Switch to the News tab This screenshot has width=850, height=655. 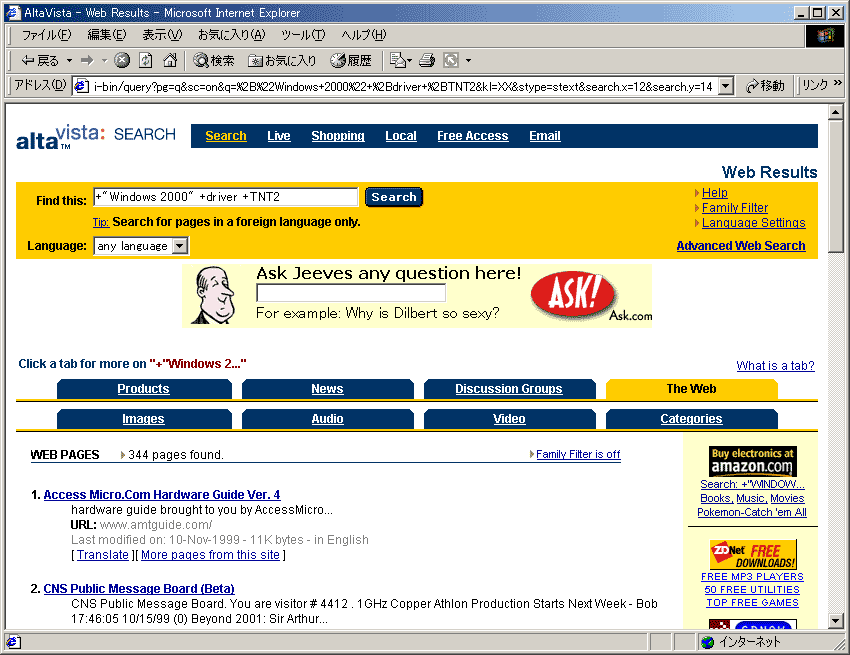point(327,389)
